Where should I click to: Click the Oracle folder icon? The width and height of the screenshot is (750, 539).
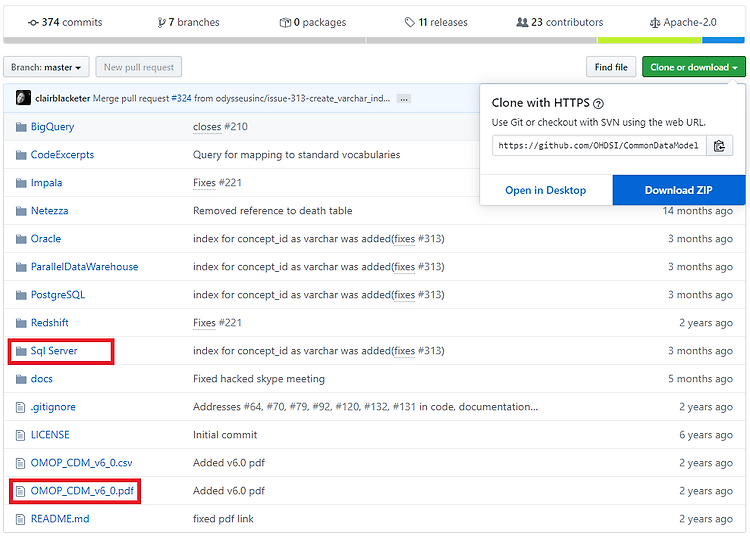tap(21, 239)
